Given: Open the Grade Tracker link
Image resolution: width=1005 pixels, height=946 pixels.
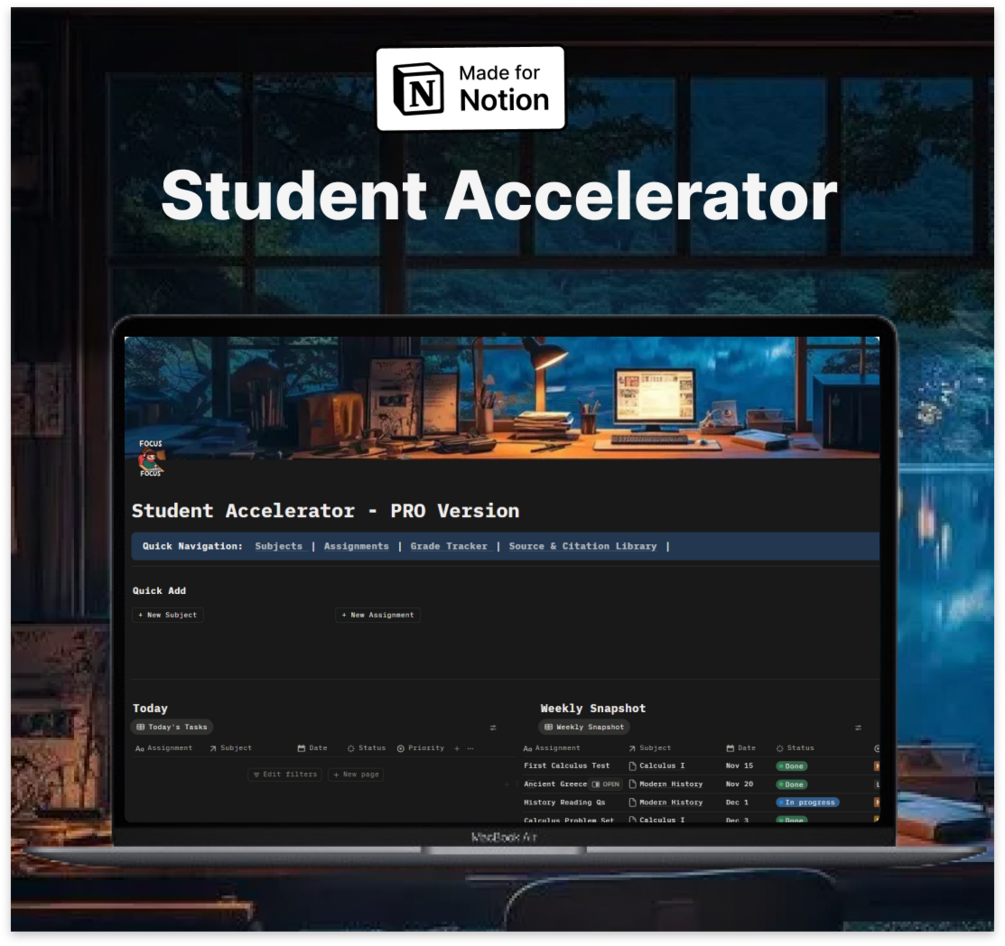Looking at the screenshot, I should (x=447, y=546).
